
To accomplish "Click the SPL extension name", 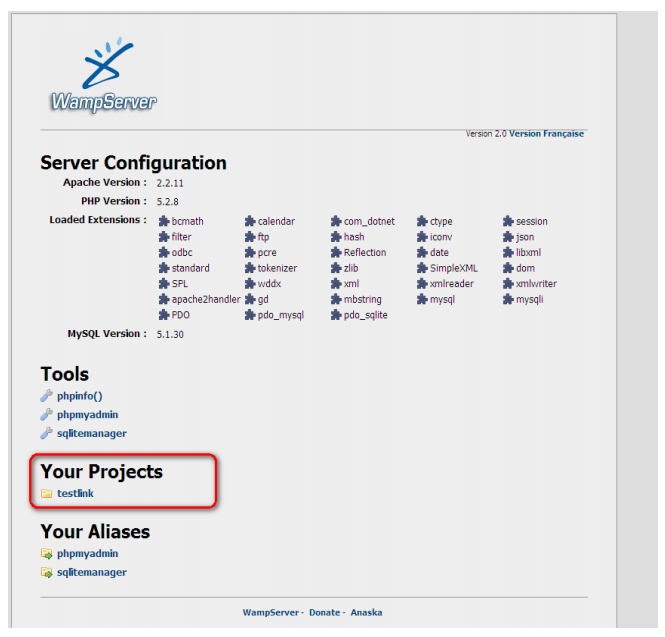I will click(180, 284).
